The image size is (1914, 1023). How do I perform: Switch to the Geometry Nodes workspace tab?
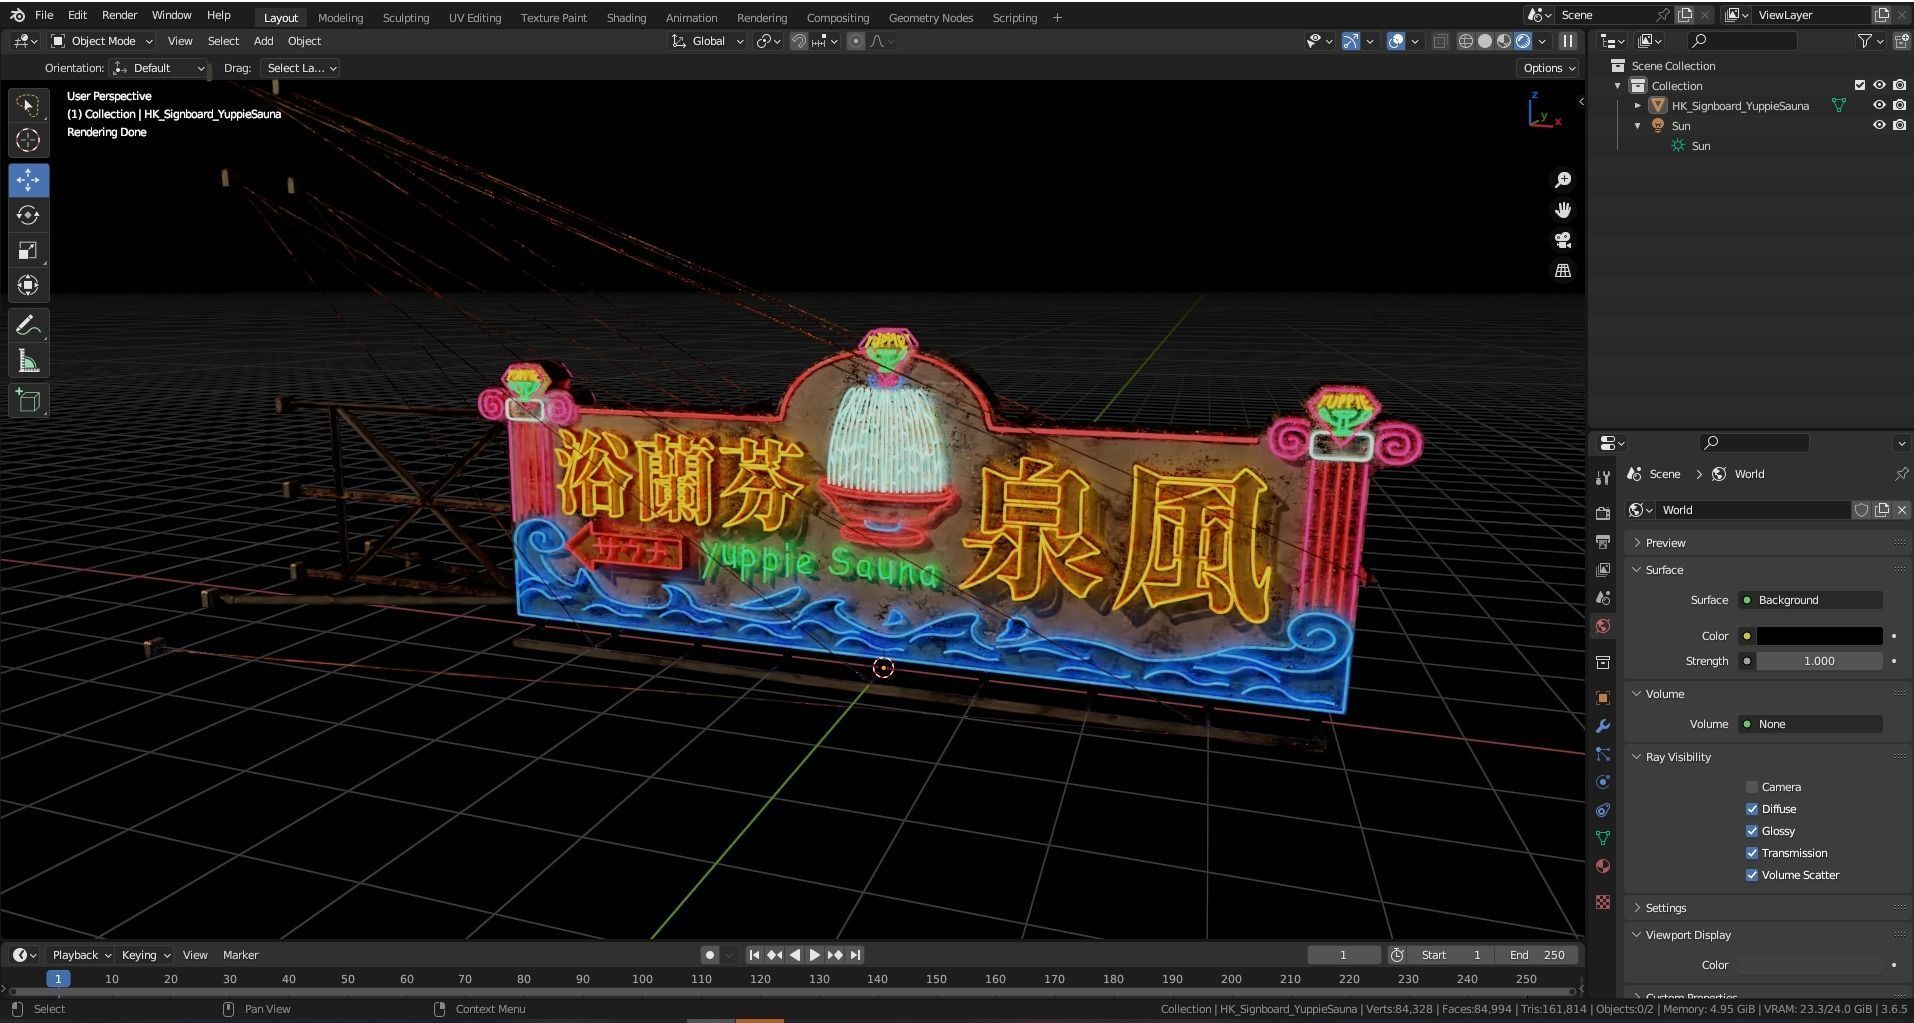tap(930, 17)
